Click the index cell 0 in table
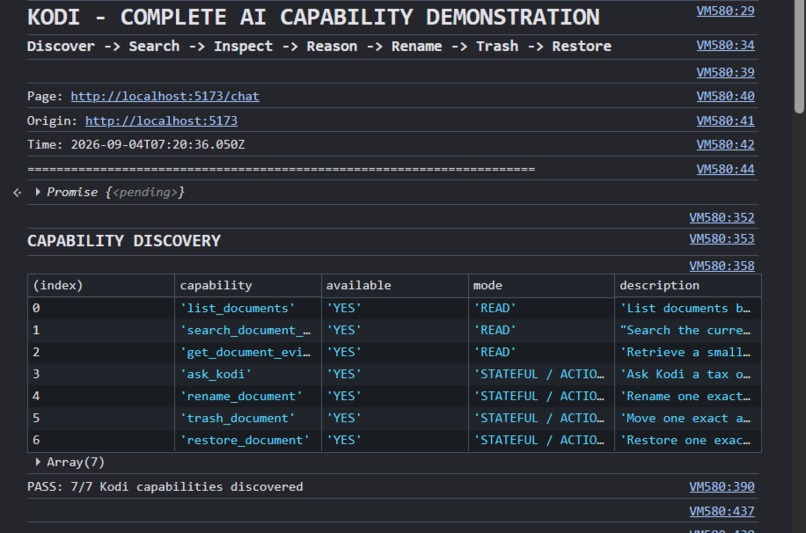The height and width of the screenshot is (533, 806). click(x=101, y=308)
